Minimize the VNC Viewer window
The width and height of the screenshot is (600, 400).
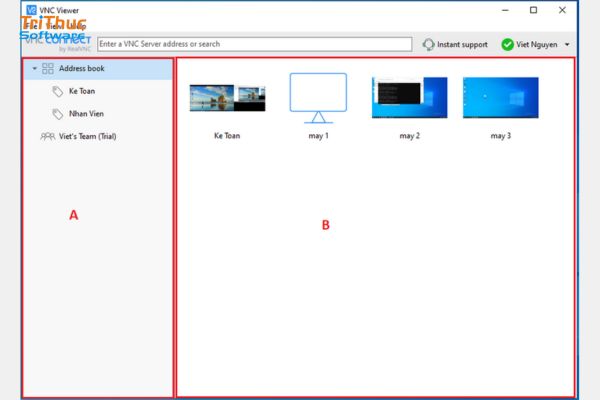505,10
